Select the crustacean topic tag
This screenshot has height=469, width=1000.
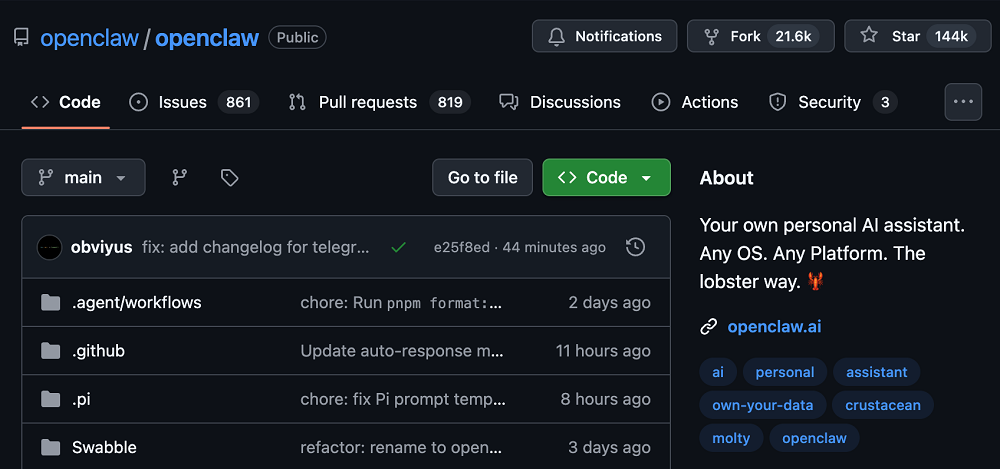coord(883,405)
